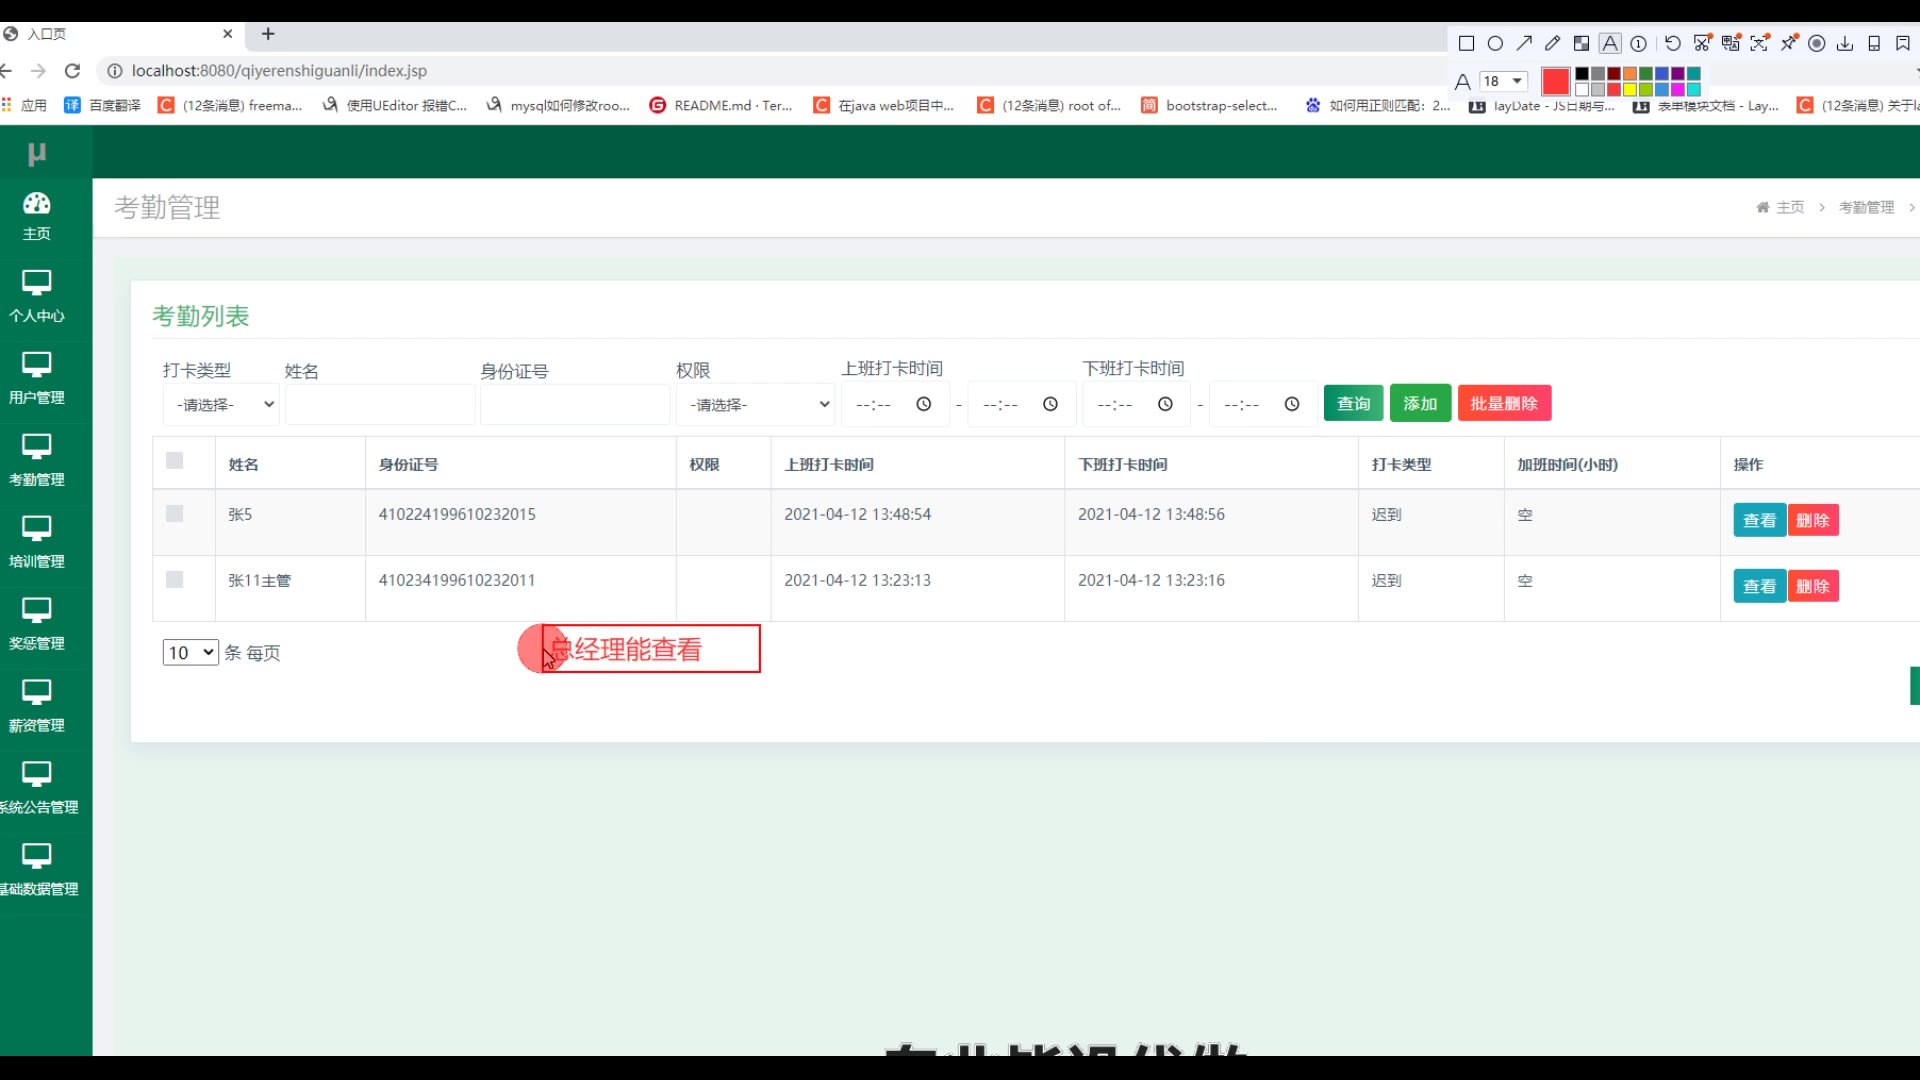Open clock picker of 上班打卡时间 end field
1920x1080 pixels.
1050,404
